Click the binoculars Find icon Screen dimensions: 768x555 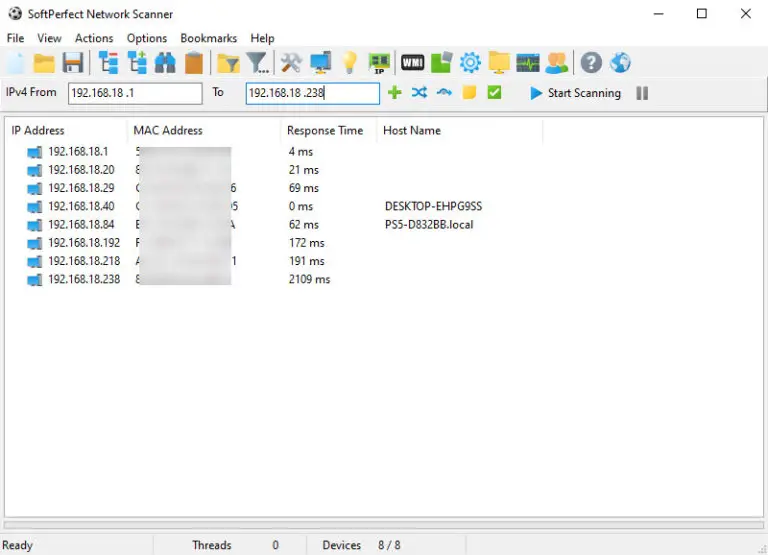pos(165,64)
